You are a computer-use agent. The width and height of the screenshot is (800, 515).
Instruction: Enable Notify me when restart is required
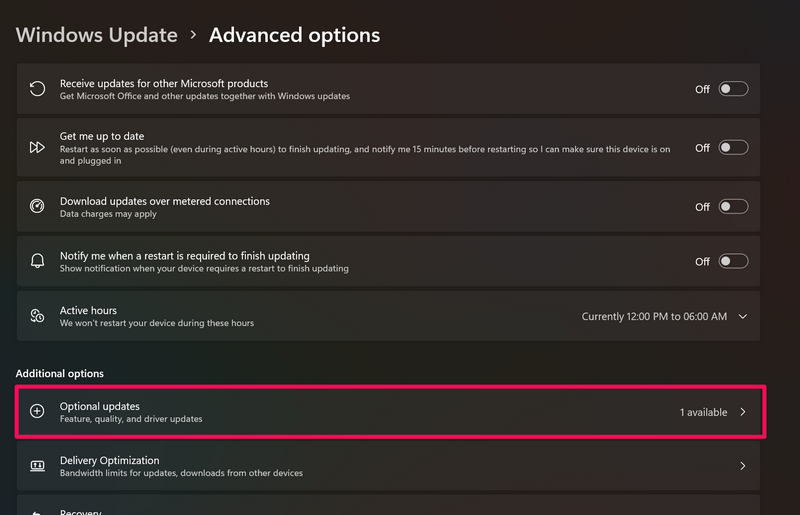pos(733,261)
